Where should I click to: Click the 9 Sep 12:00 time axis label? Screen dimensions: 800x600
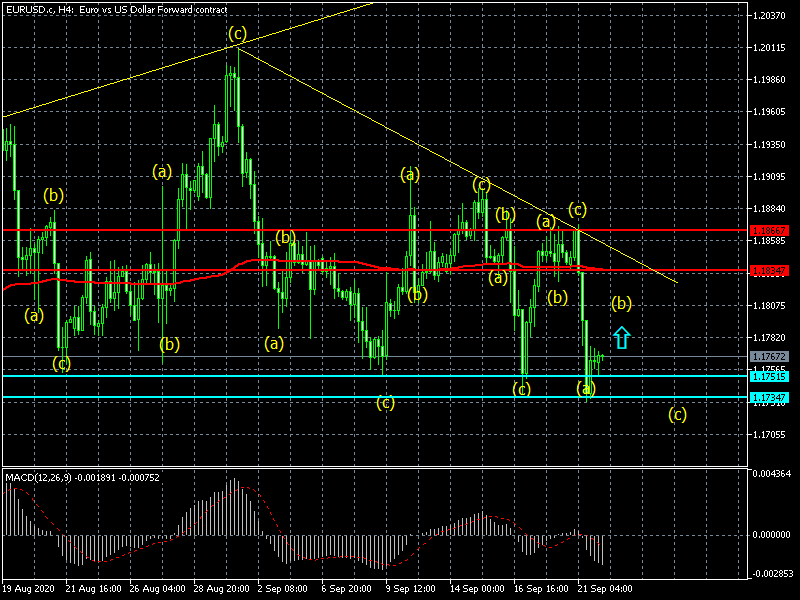410,590
